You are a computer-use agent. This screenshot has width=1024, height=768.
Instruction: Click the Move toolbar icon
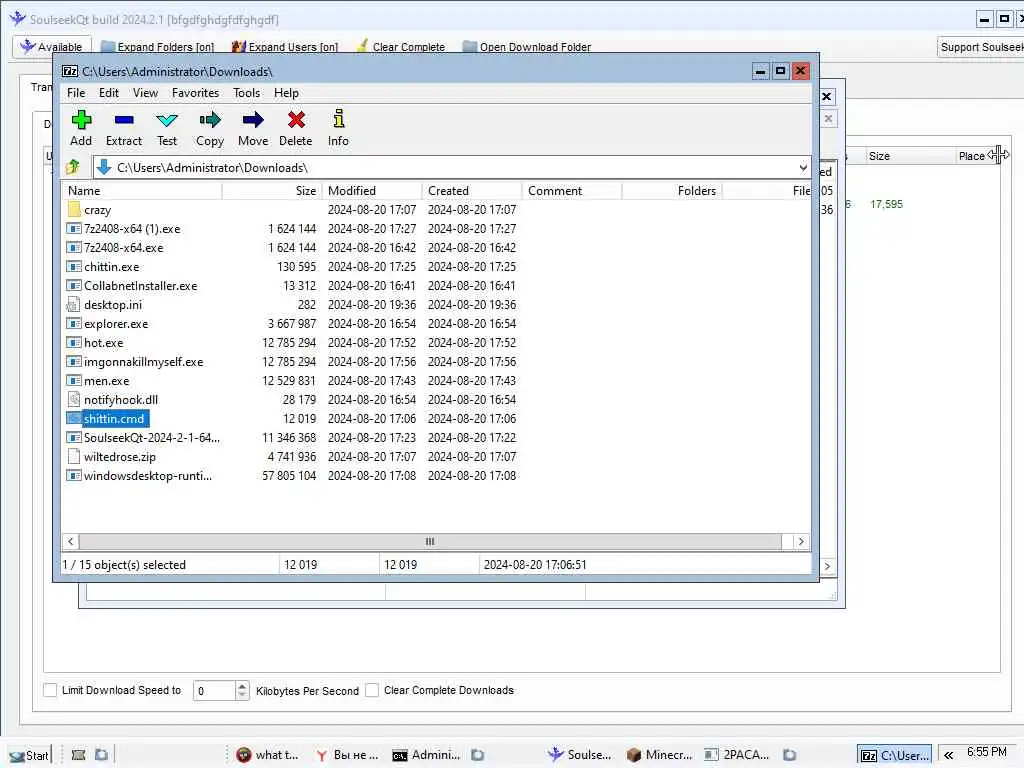[253, 120]
